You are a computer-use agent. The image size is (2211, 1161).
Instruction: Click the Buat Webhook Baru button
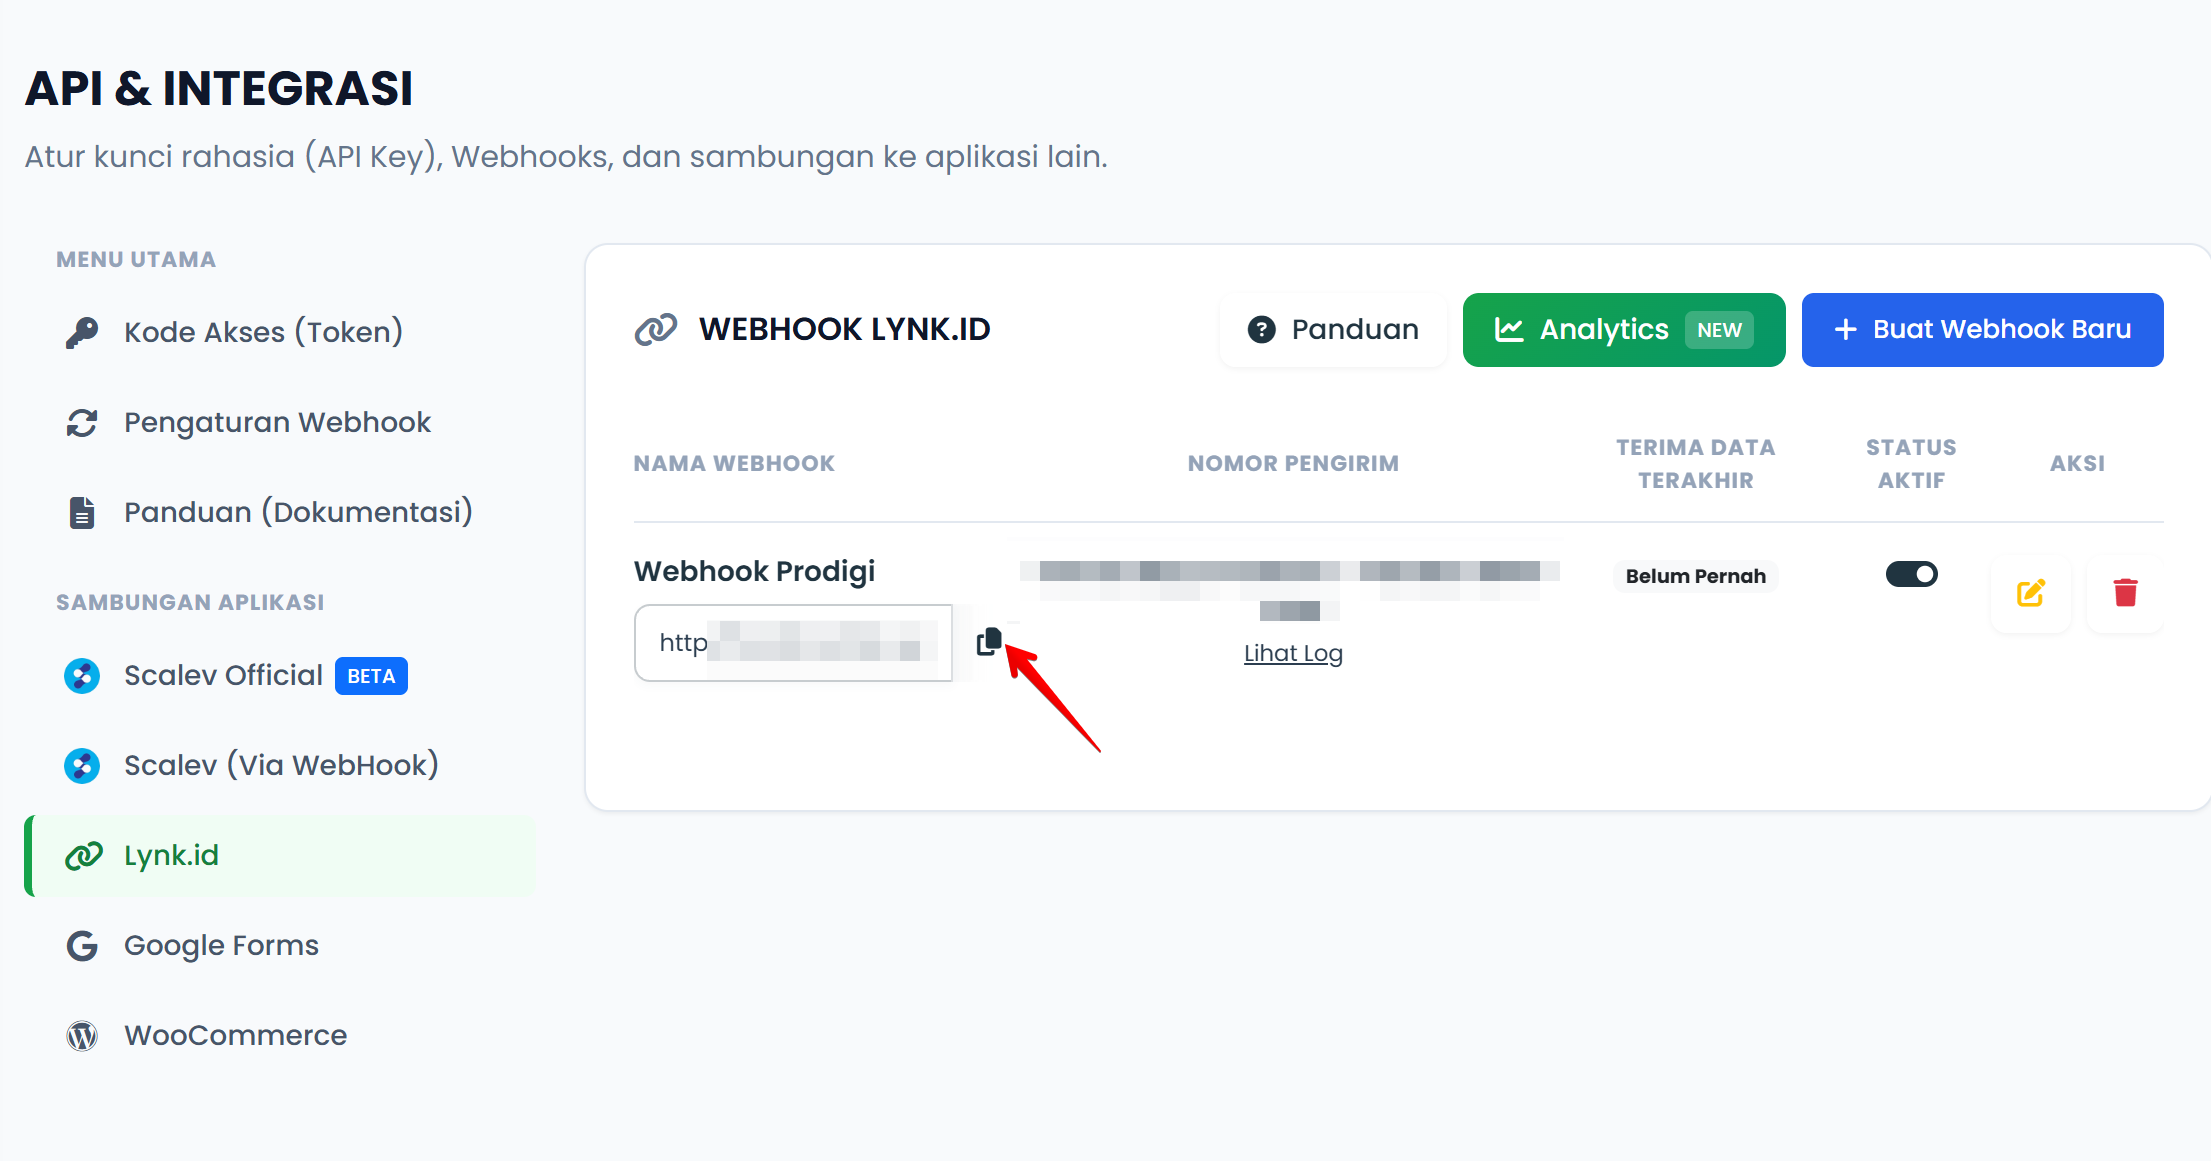click(x=1982, y=330)
